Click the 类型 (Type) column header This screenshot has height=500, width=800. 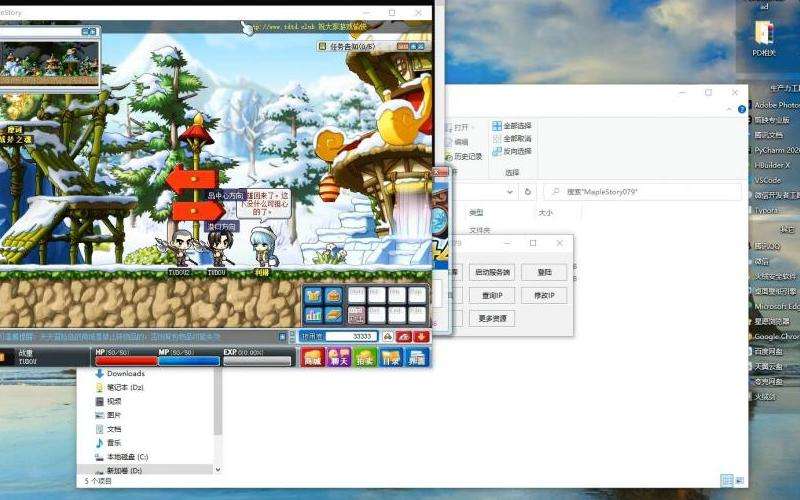476,212
